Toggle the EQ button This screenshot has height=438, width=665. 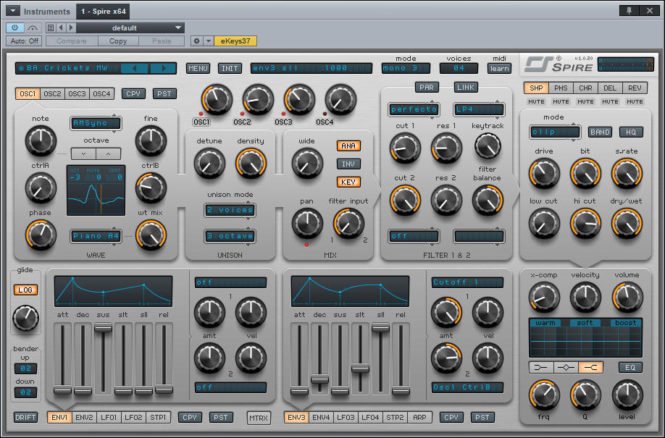[x=630, y=368]
